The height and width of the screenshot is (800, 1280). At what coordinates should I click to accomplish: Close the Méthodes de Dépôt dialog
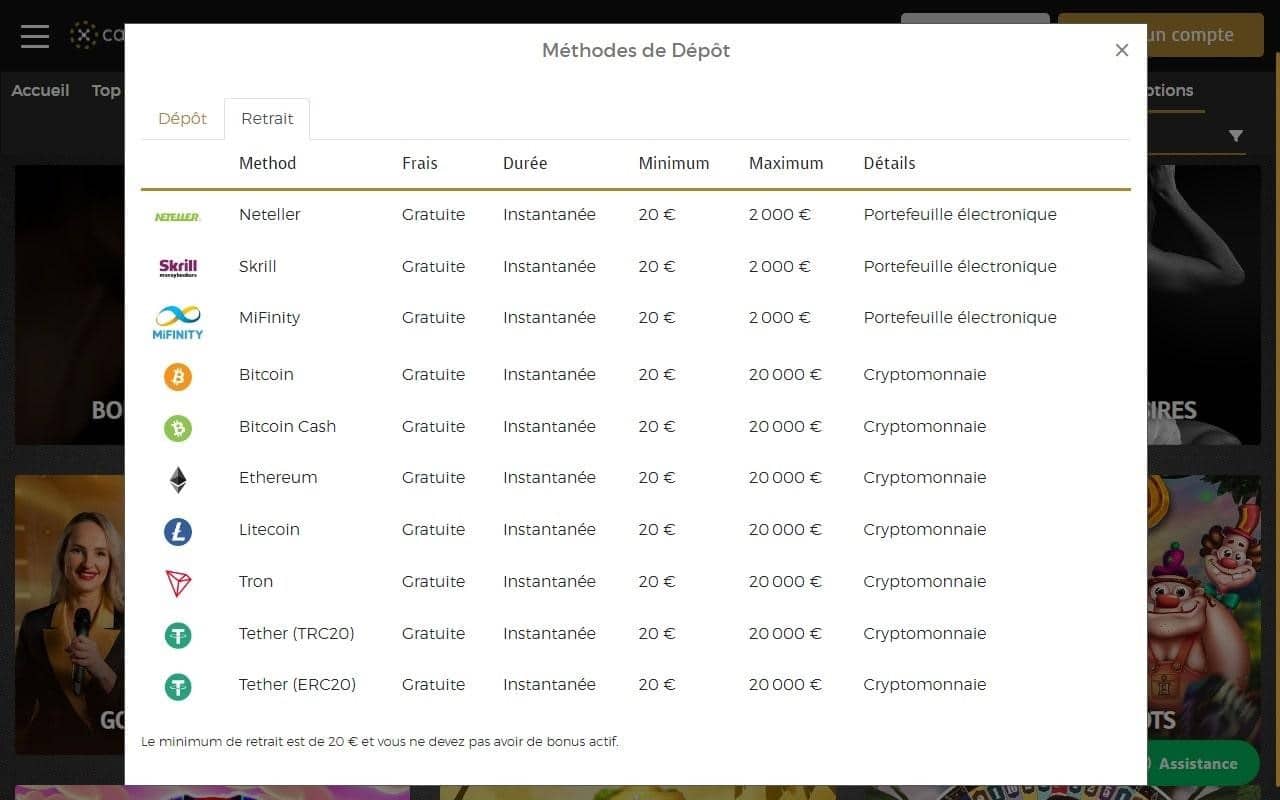1122,50
